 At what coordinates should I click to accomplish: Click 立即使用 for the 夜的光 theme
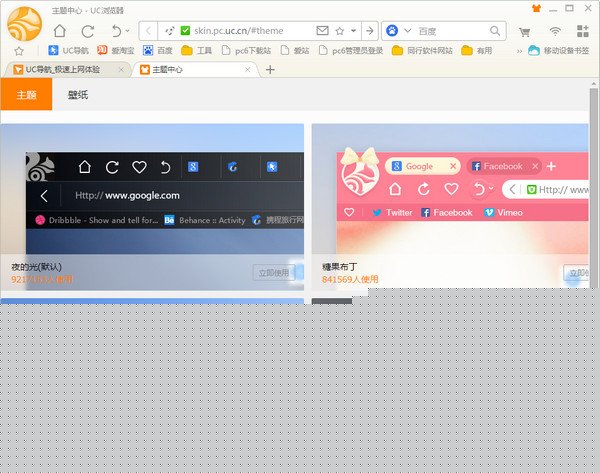point(273,272)
